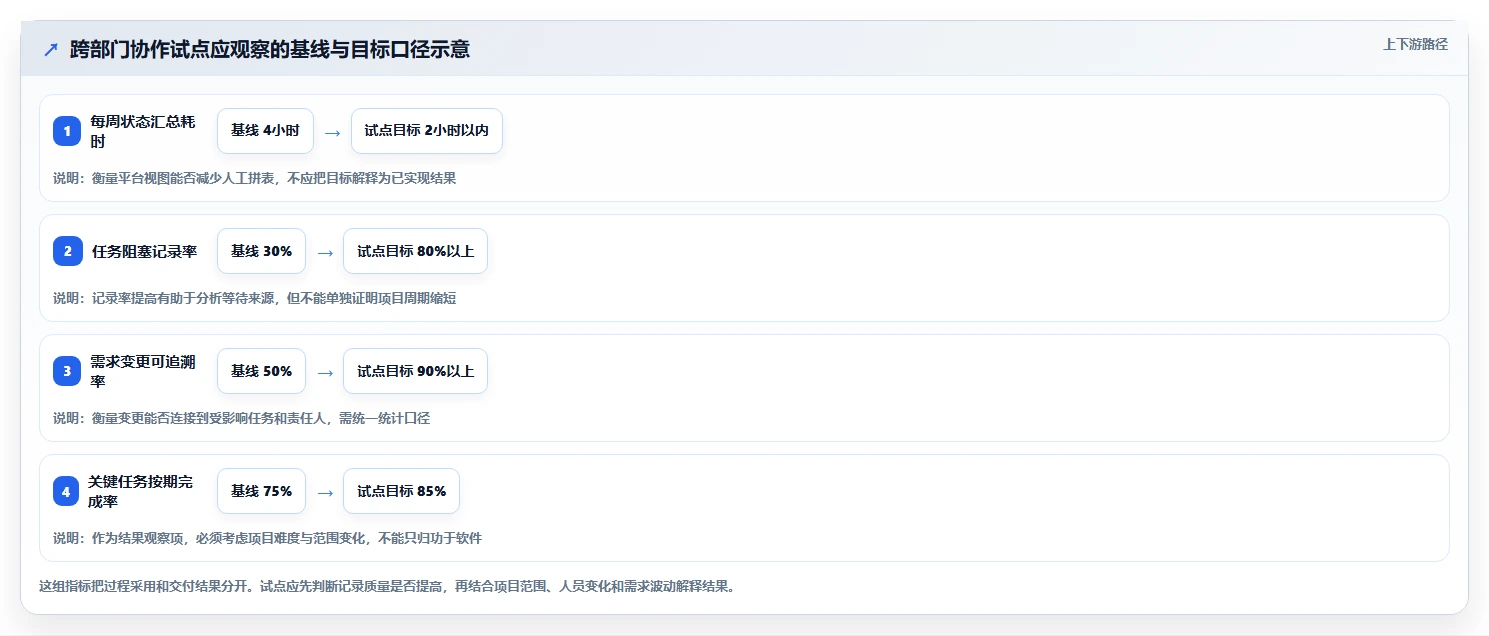Click the arrow after '基线 30%'
Image resolution: width=1489 pixels, height=636 pixels.
[x=325, y=252]
